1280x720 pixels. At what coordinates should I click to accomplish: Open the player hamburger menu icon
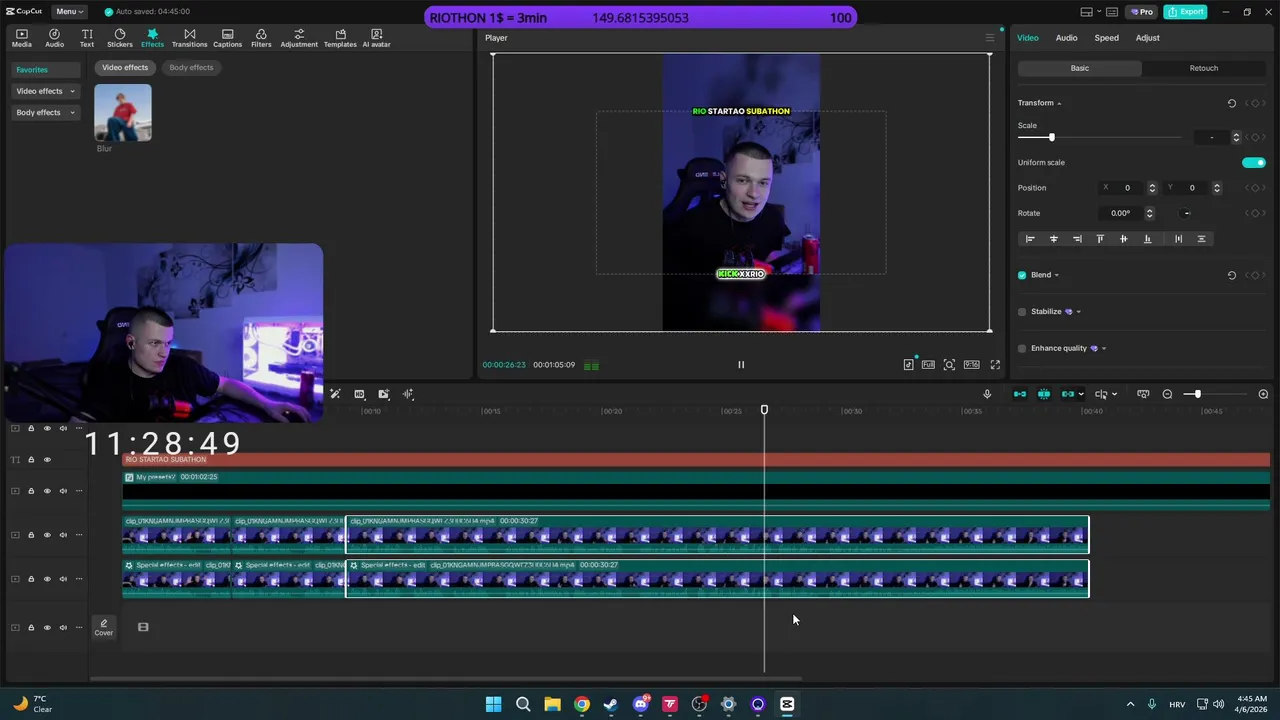point(990,38)
